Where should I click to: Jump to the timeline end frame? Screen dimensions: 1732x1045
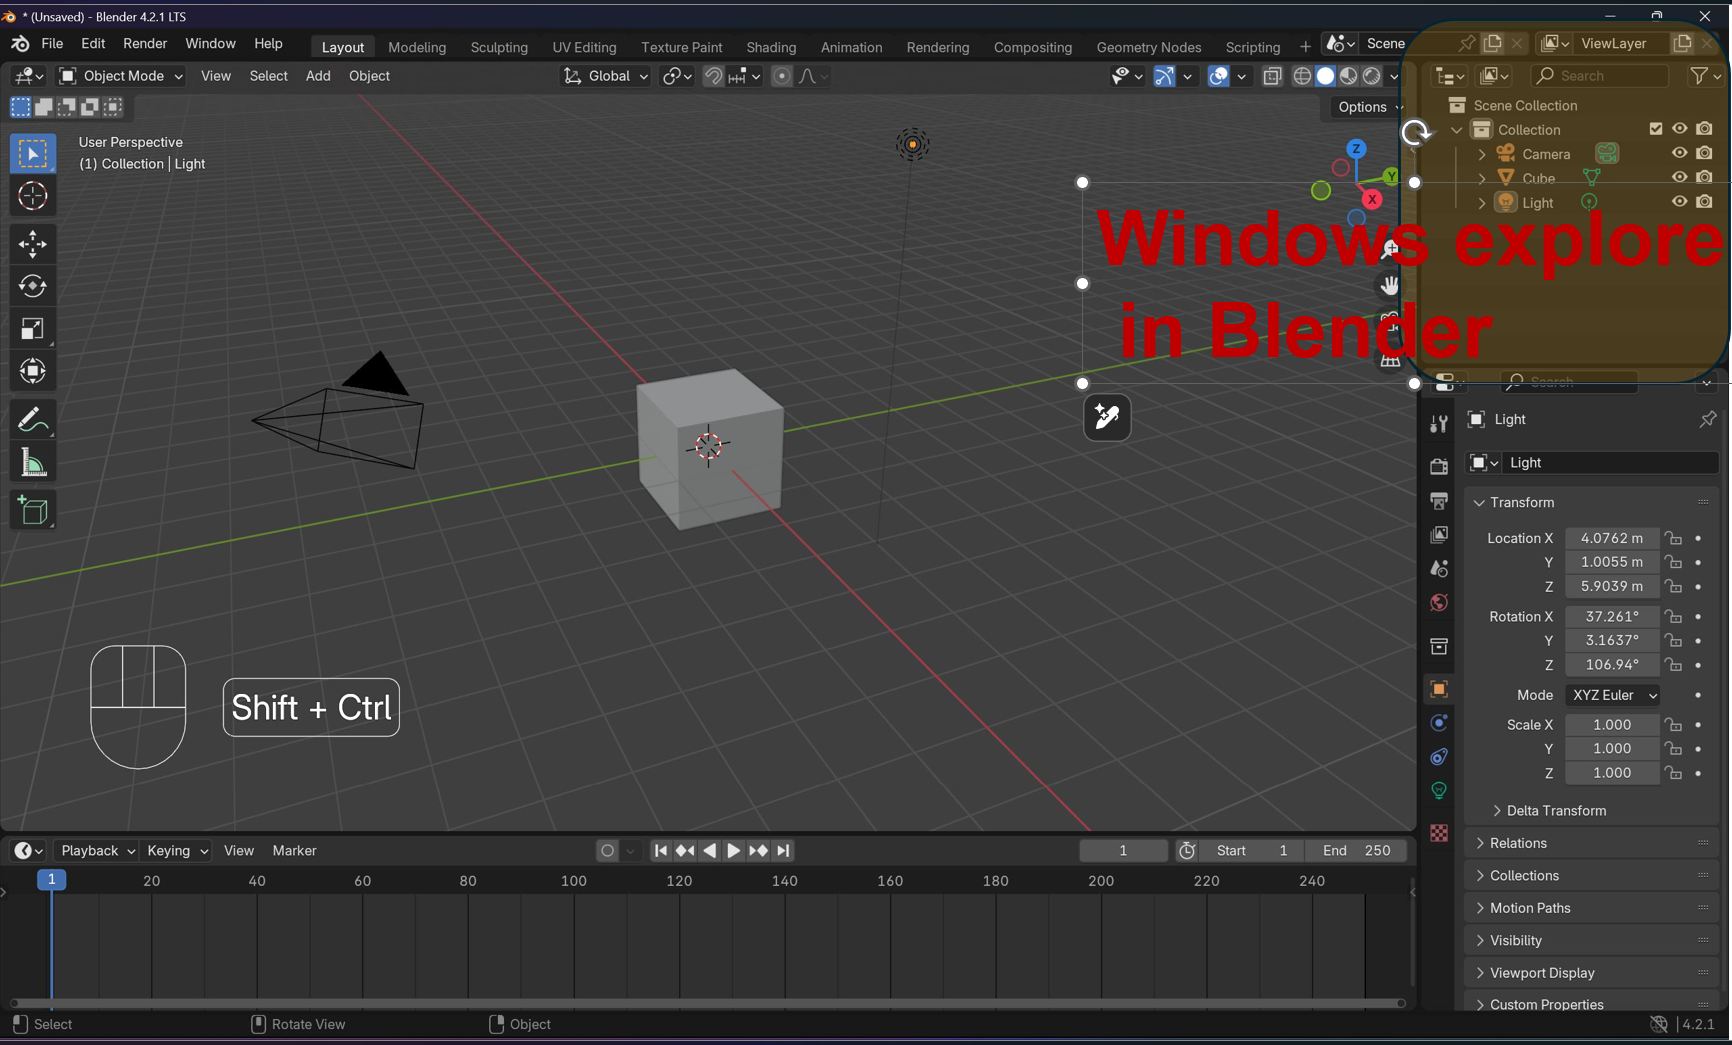click(784, 850)
